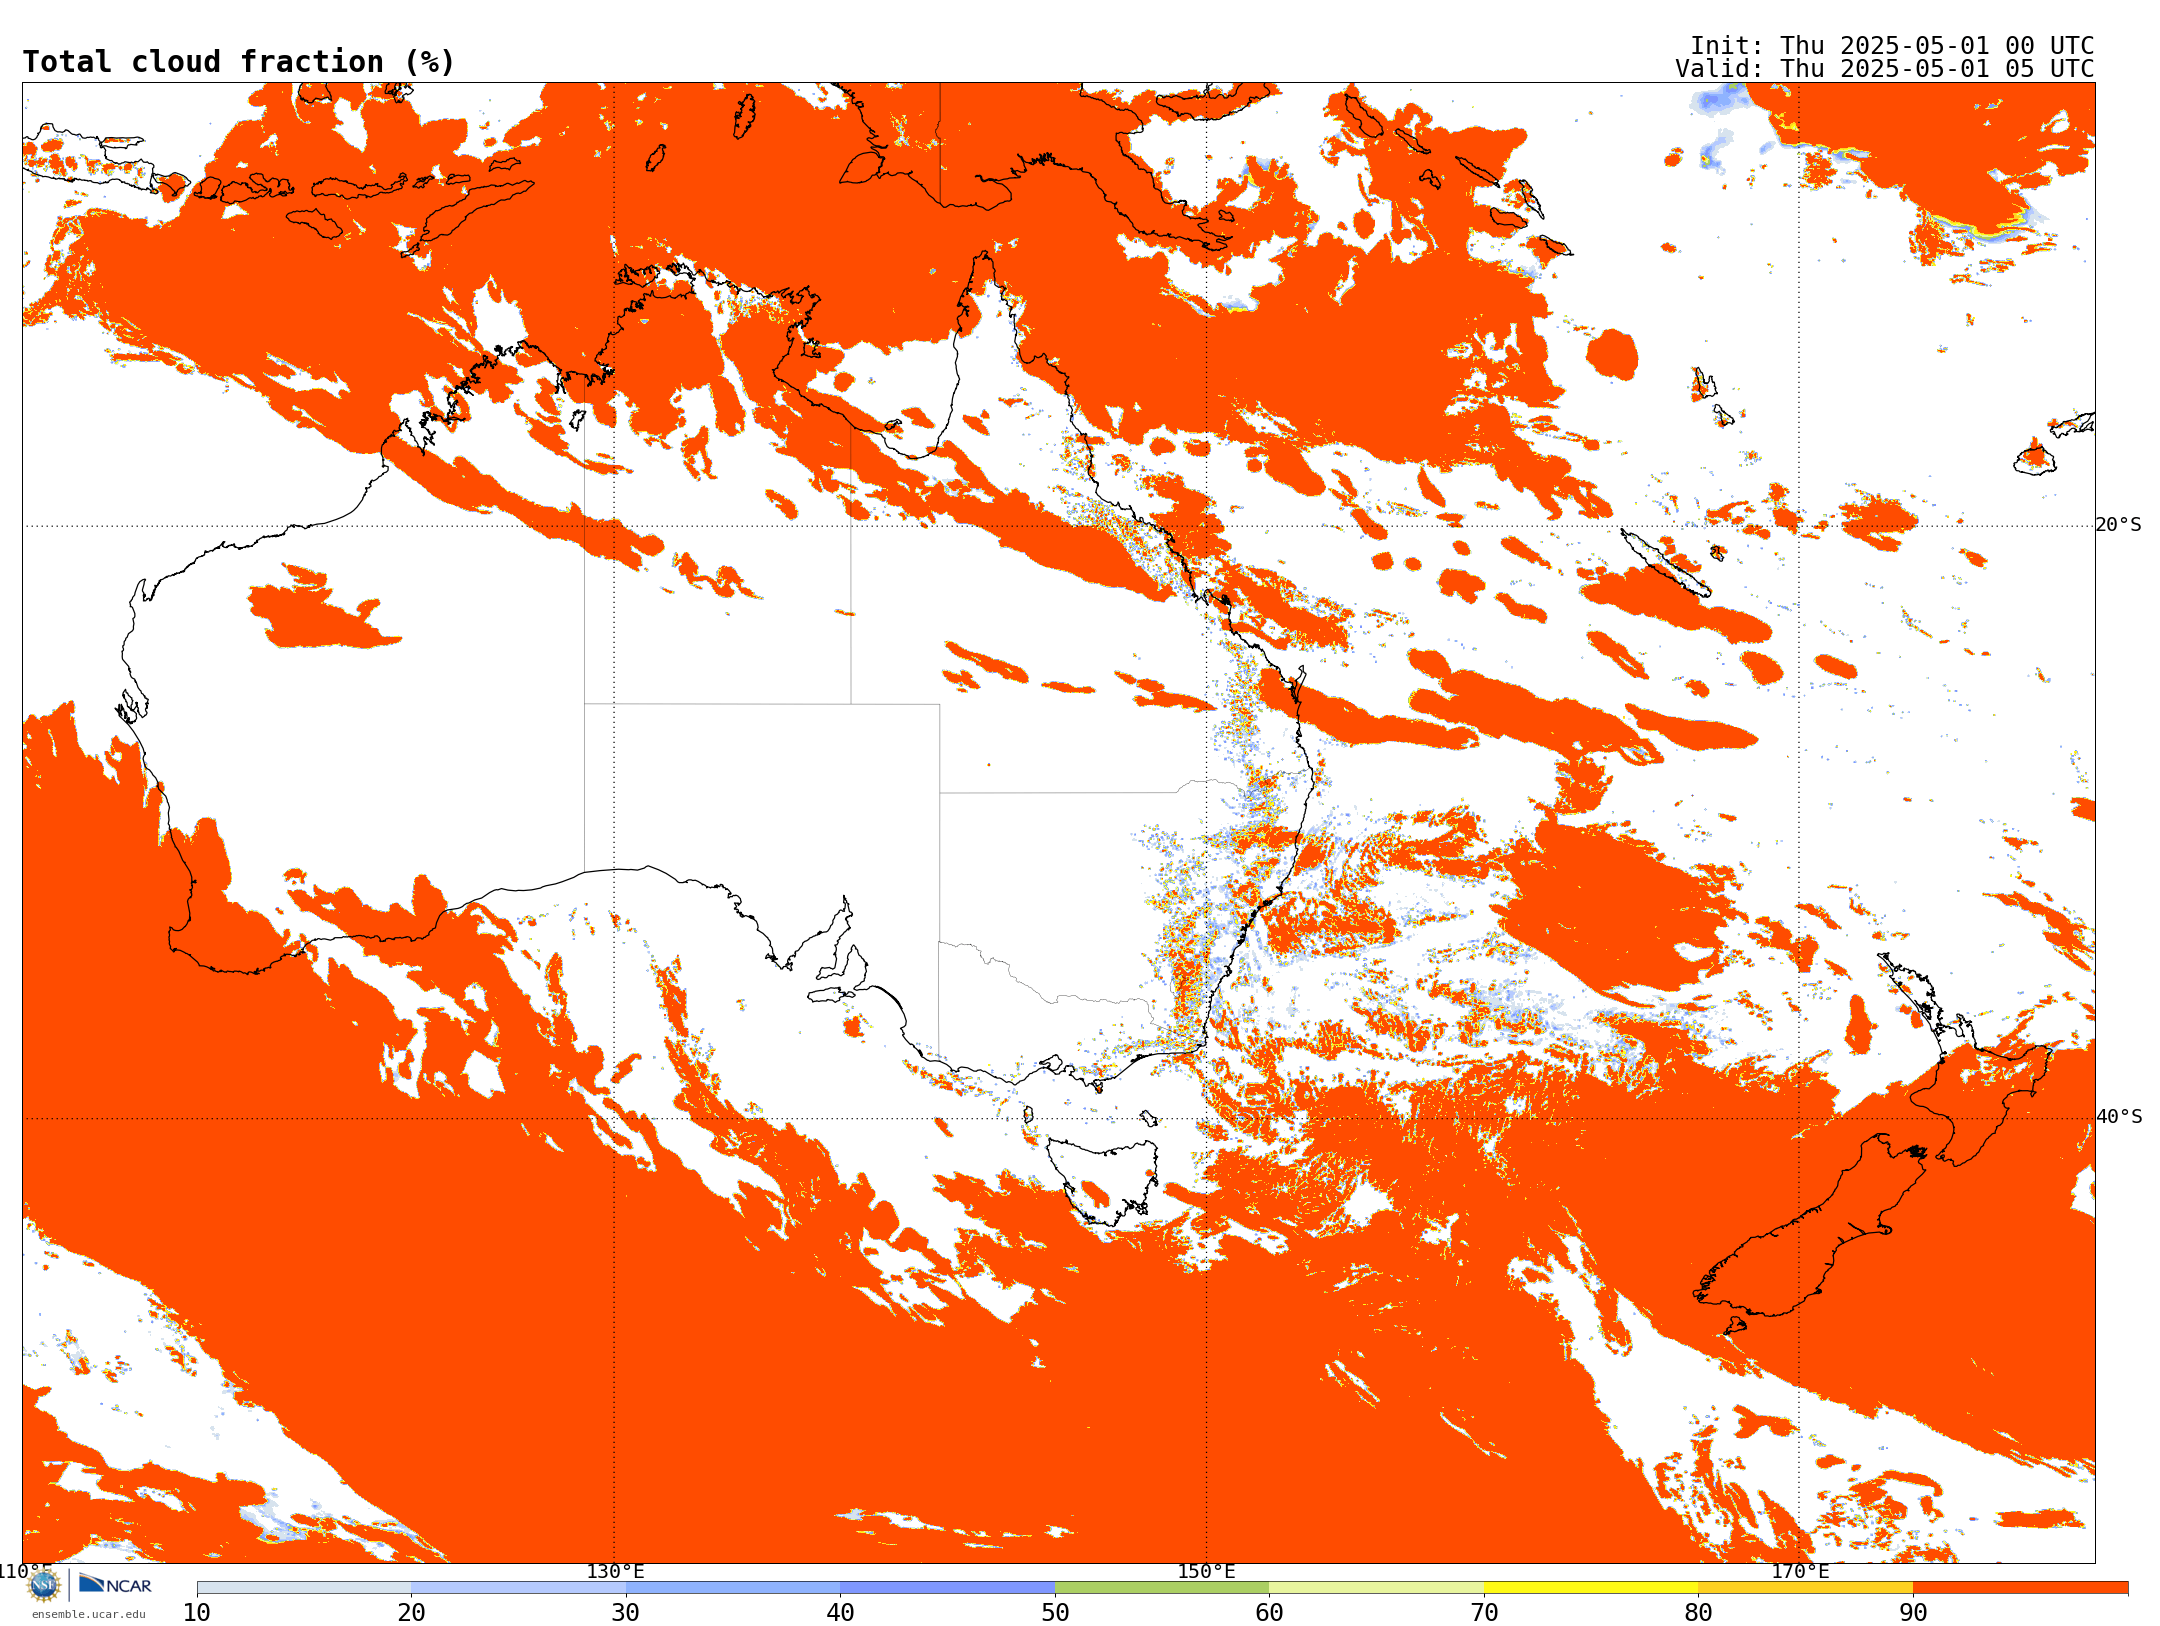Click the 70-80 bright yellow colorbar segment
Screen dimensions: 2160x1626
click(1591, 1588)
